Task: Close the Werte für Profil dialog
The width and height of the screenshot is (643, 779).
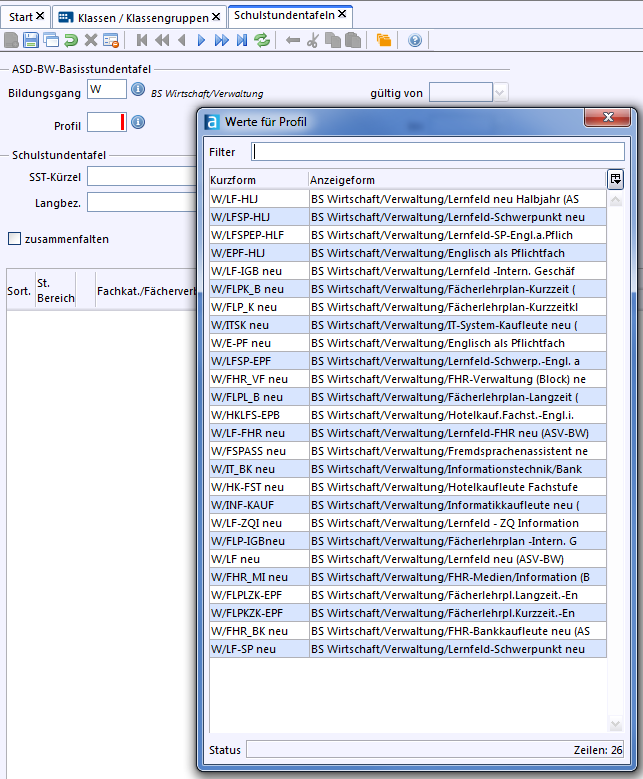Action: tap(607, 121)
